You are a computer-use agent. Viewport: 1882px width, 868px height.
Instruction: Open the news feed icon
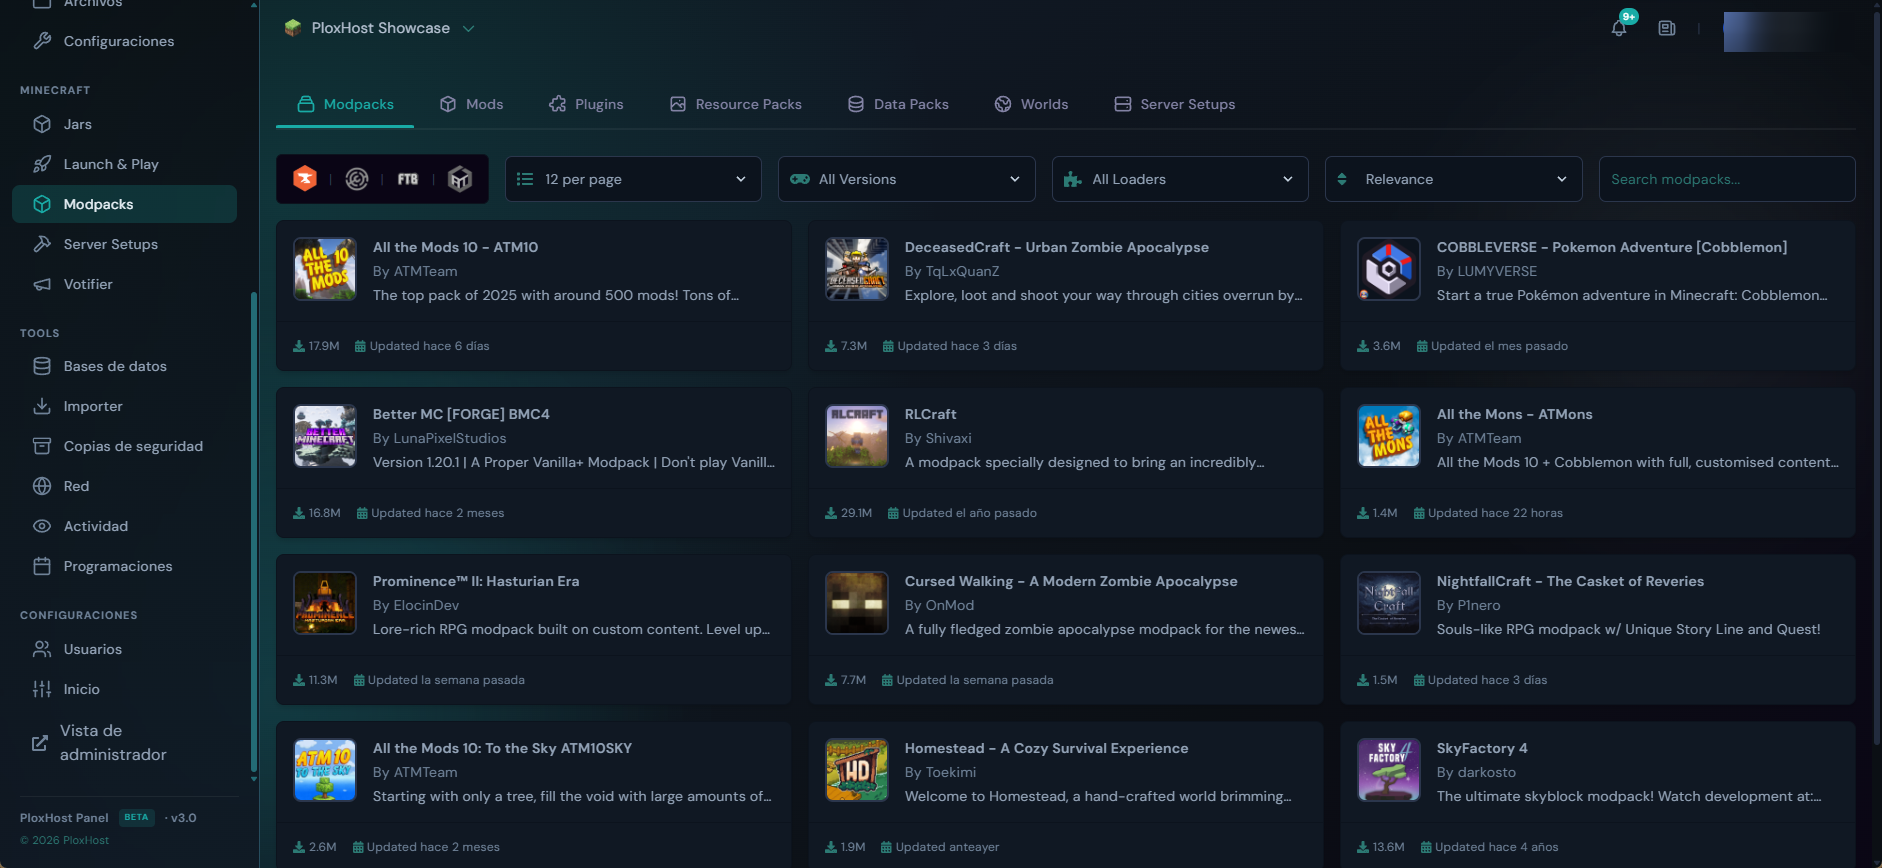tap(1667, 28)
